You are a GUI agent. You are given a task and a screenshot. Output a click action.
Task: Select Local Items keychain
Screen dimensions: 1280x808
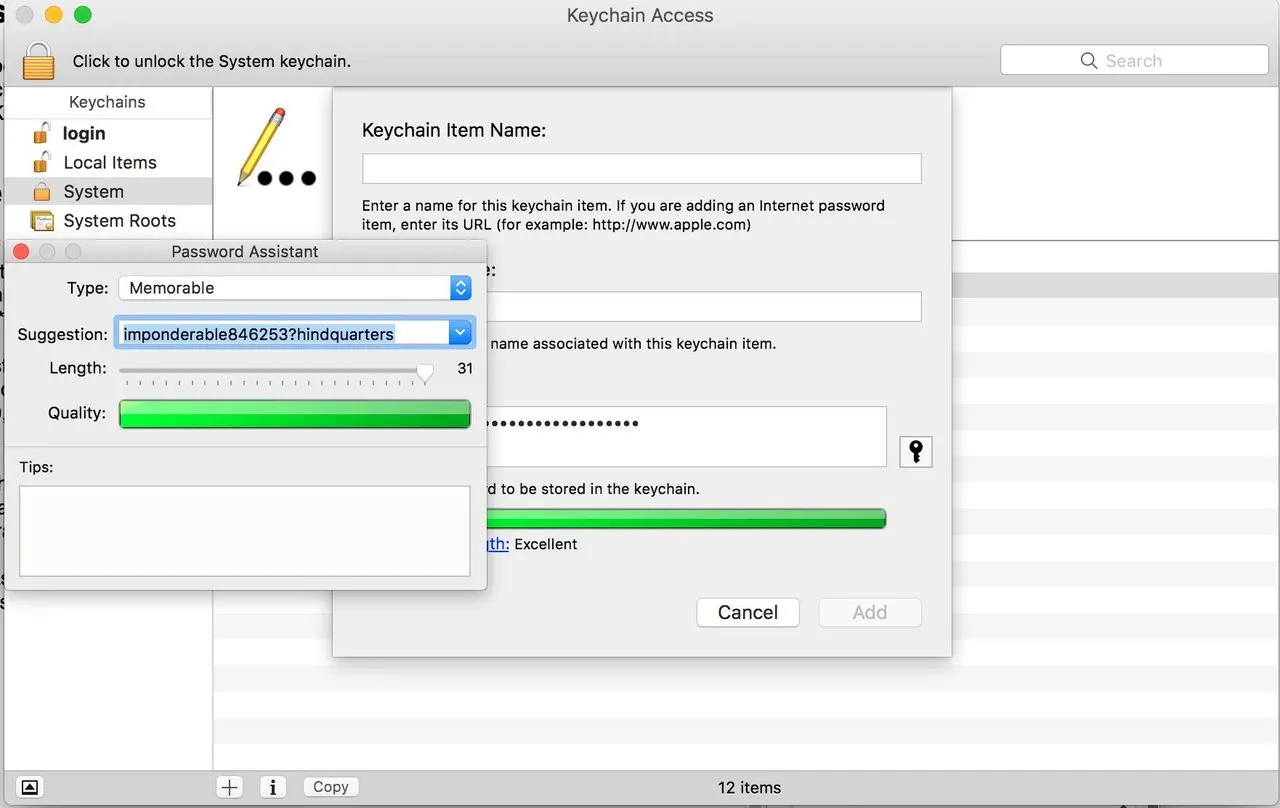[110, 162]
